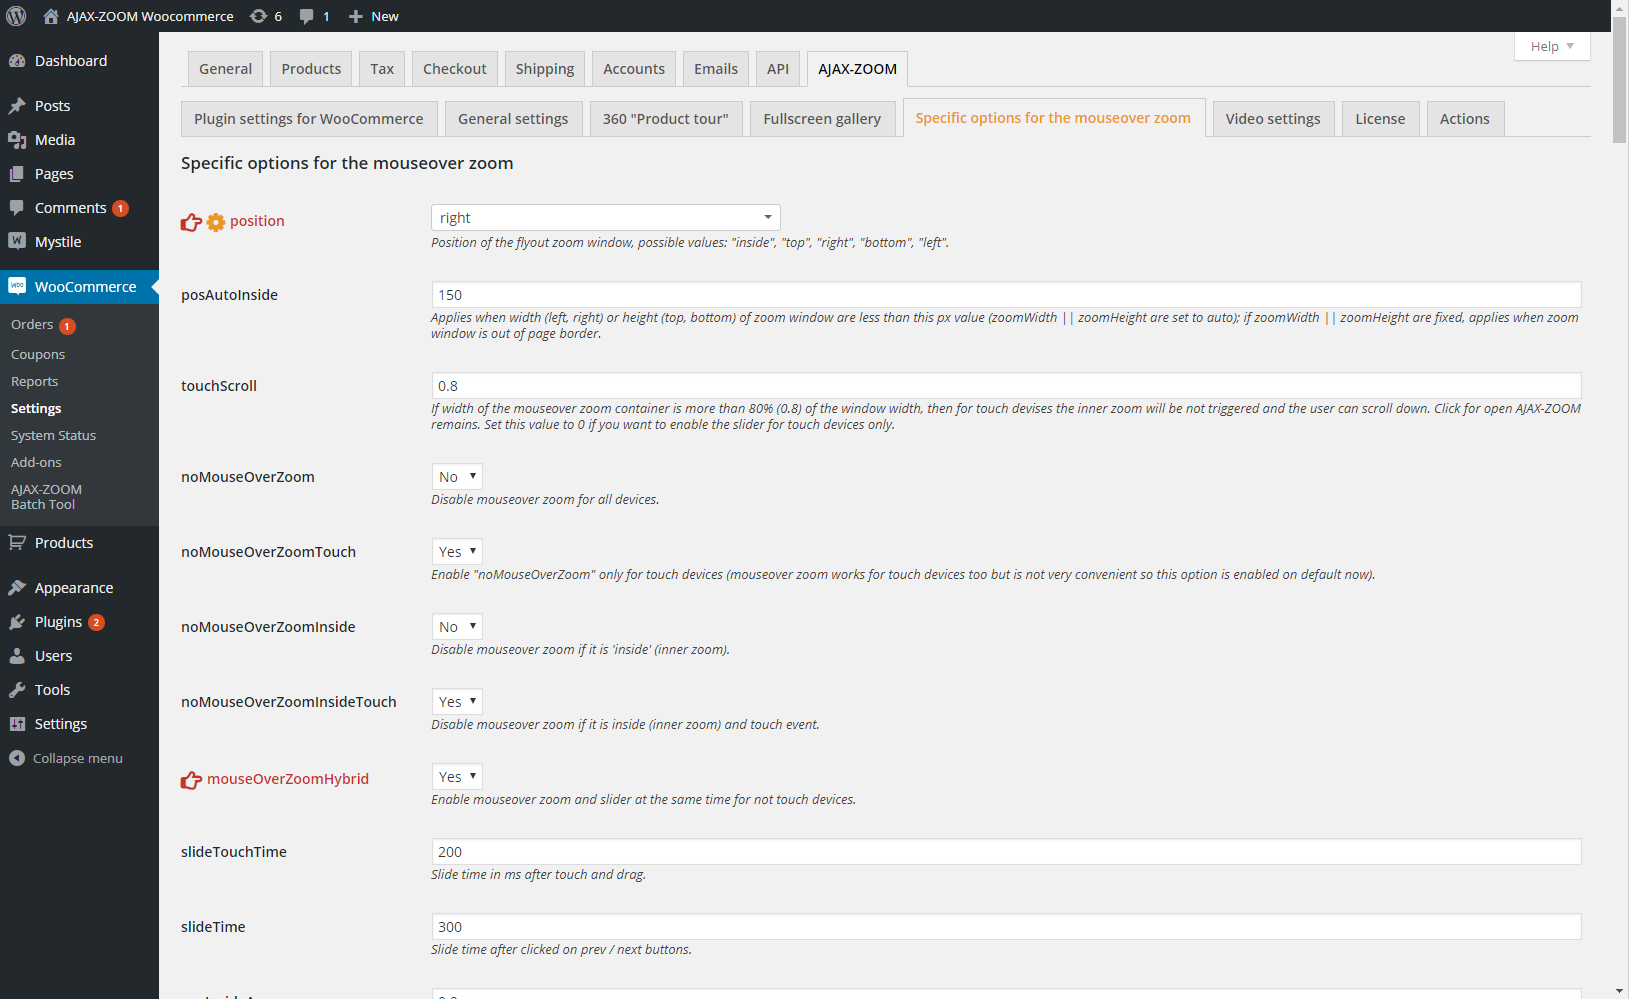Click the mouseOverZoomHybrid option label
The image size is (1629, 999).
[288, 779]
